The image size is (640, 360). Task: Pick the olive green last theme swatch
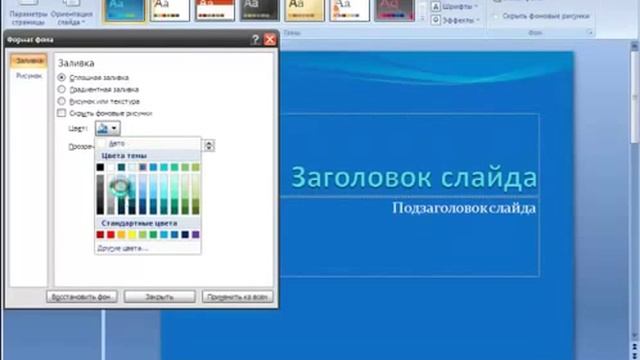[196, 167]
